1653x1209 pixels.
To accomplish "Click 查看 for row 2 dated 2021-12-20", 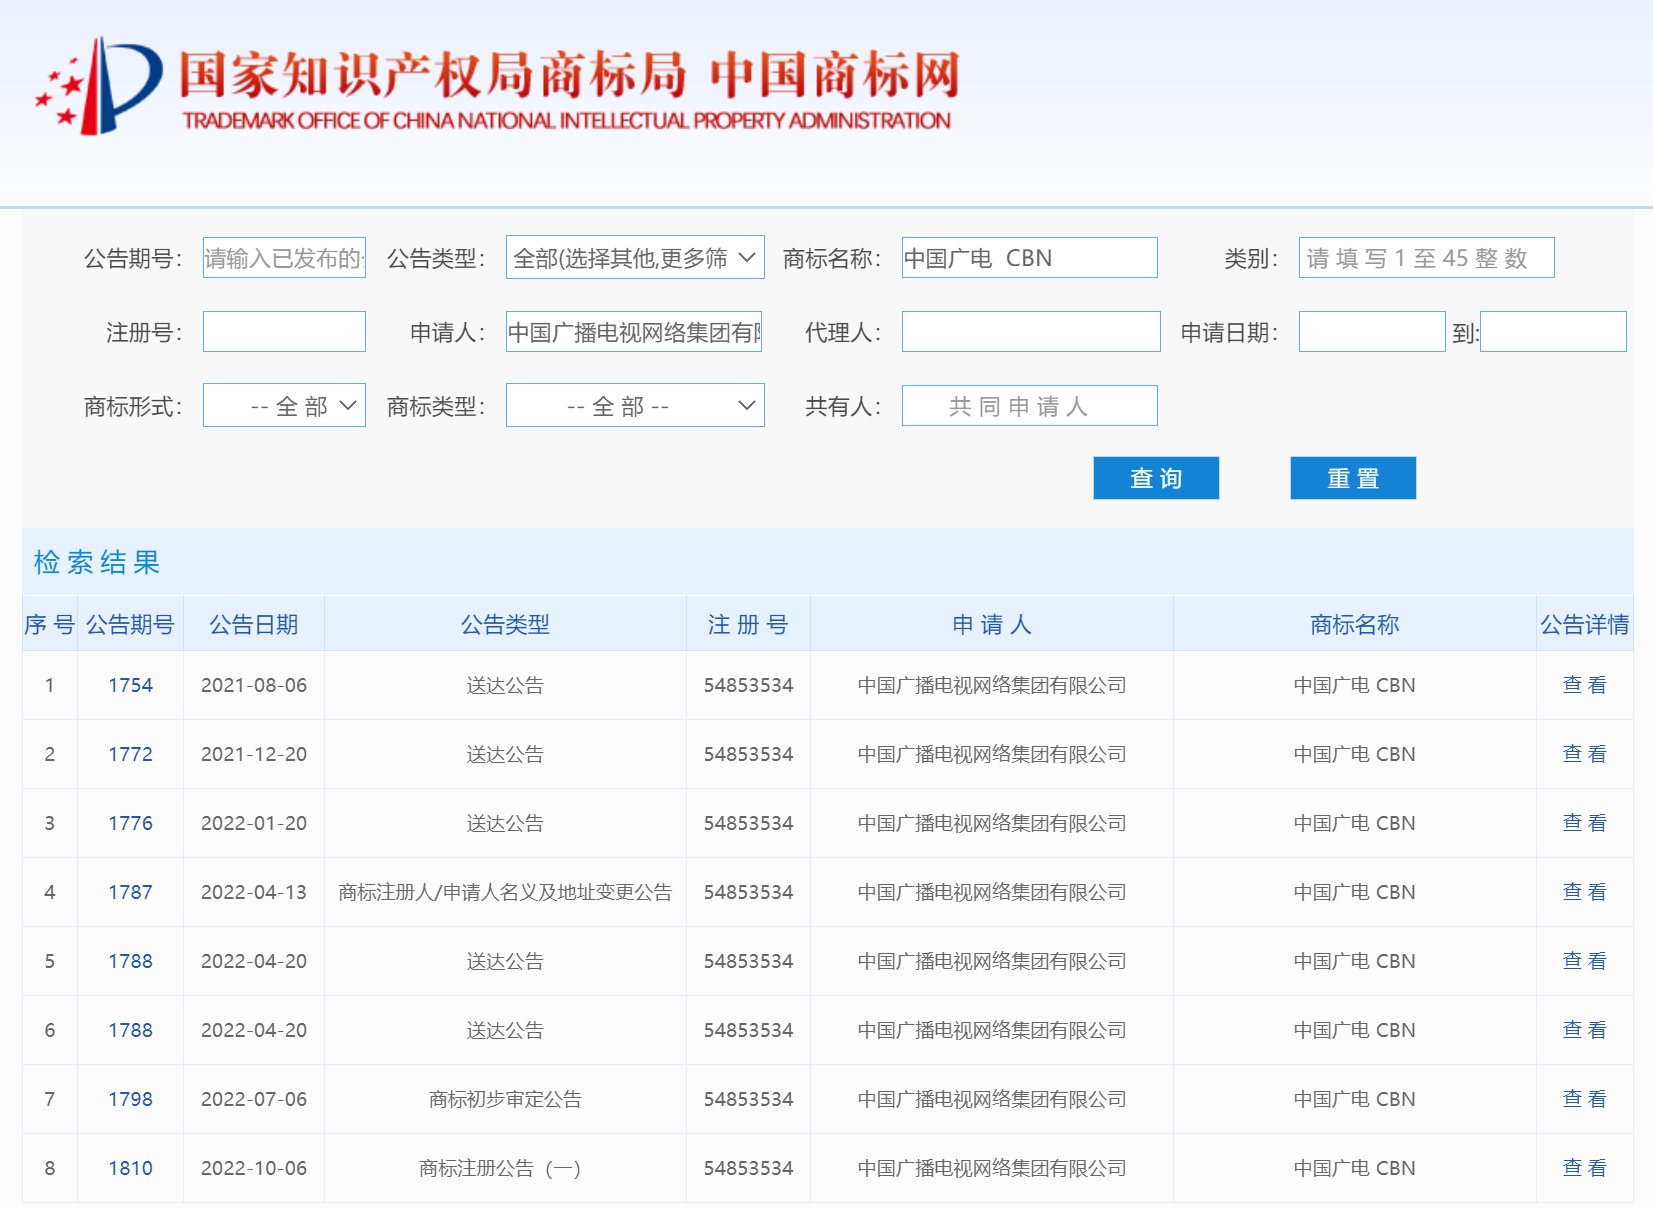I will coord(1584,754).
